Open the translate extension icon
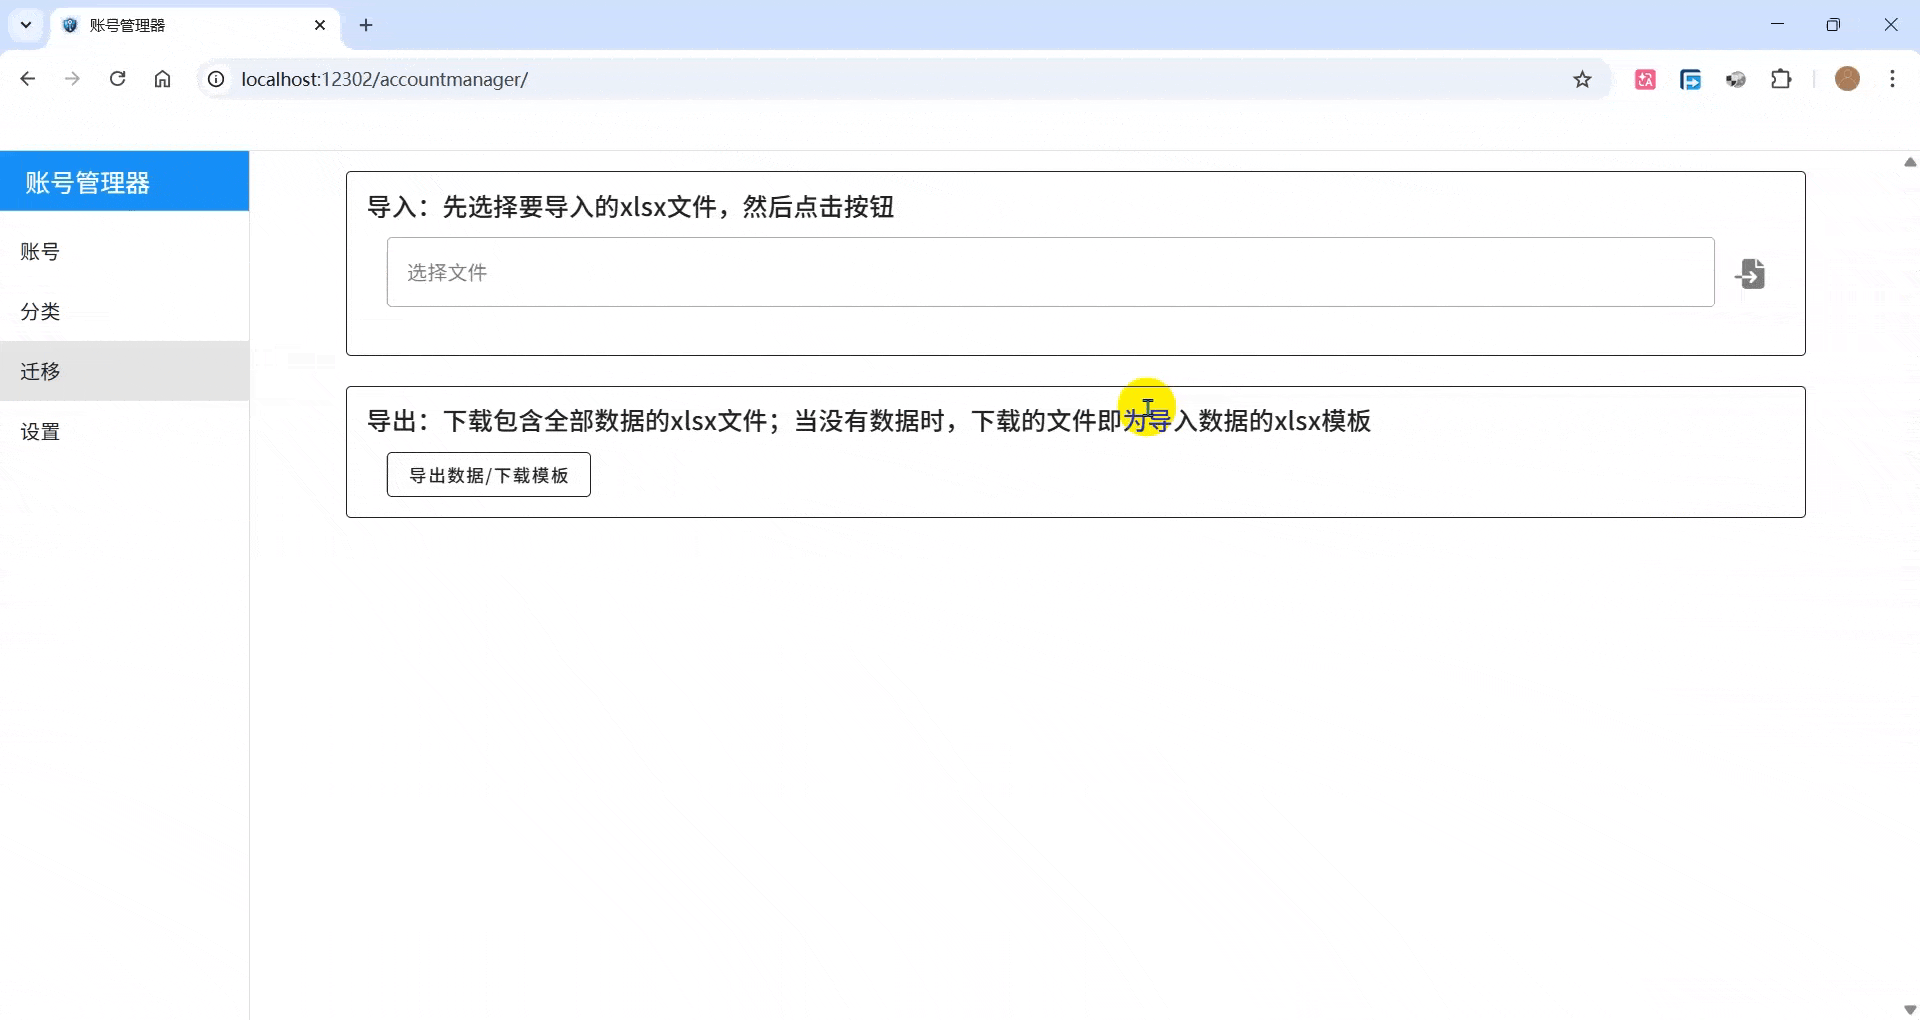The image size is (1920, 1020). pos(1645,79)
